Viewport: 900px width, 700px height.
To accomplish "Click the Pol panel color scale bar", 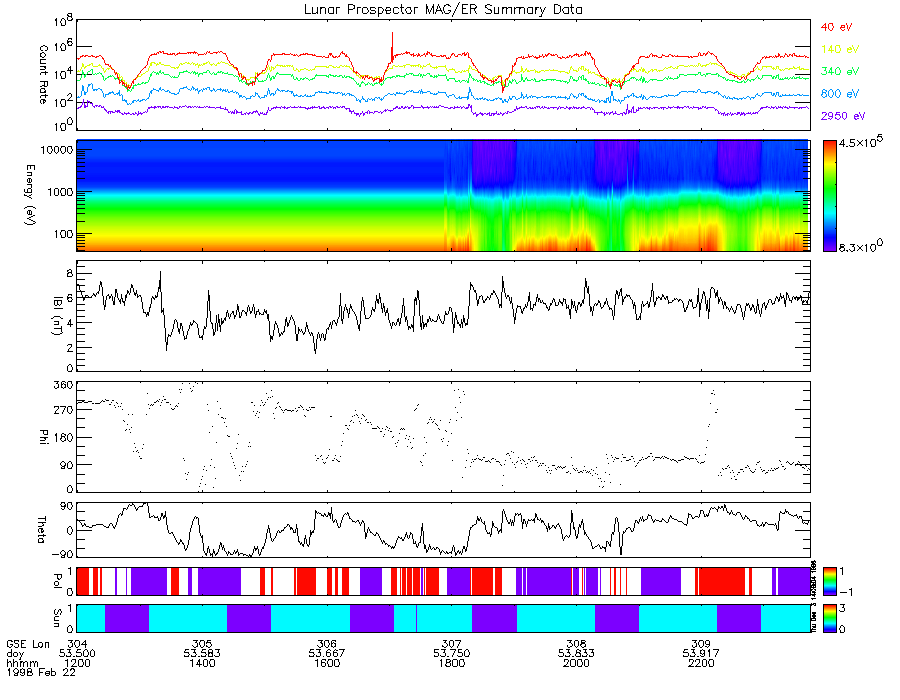I will (x=829, y=581).
